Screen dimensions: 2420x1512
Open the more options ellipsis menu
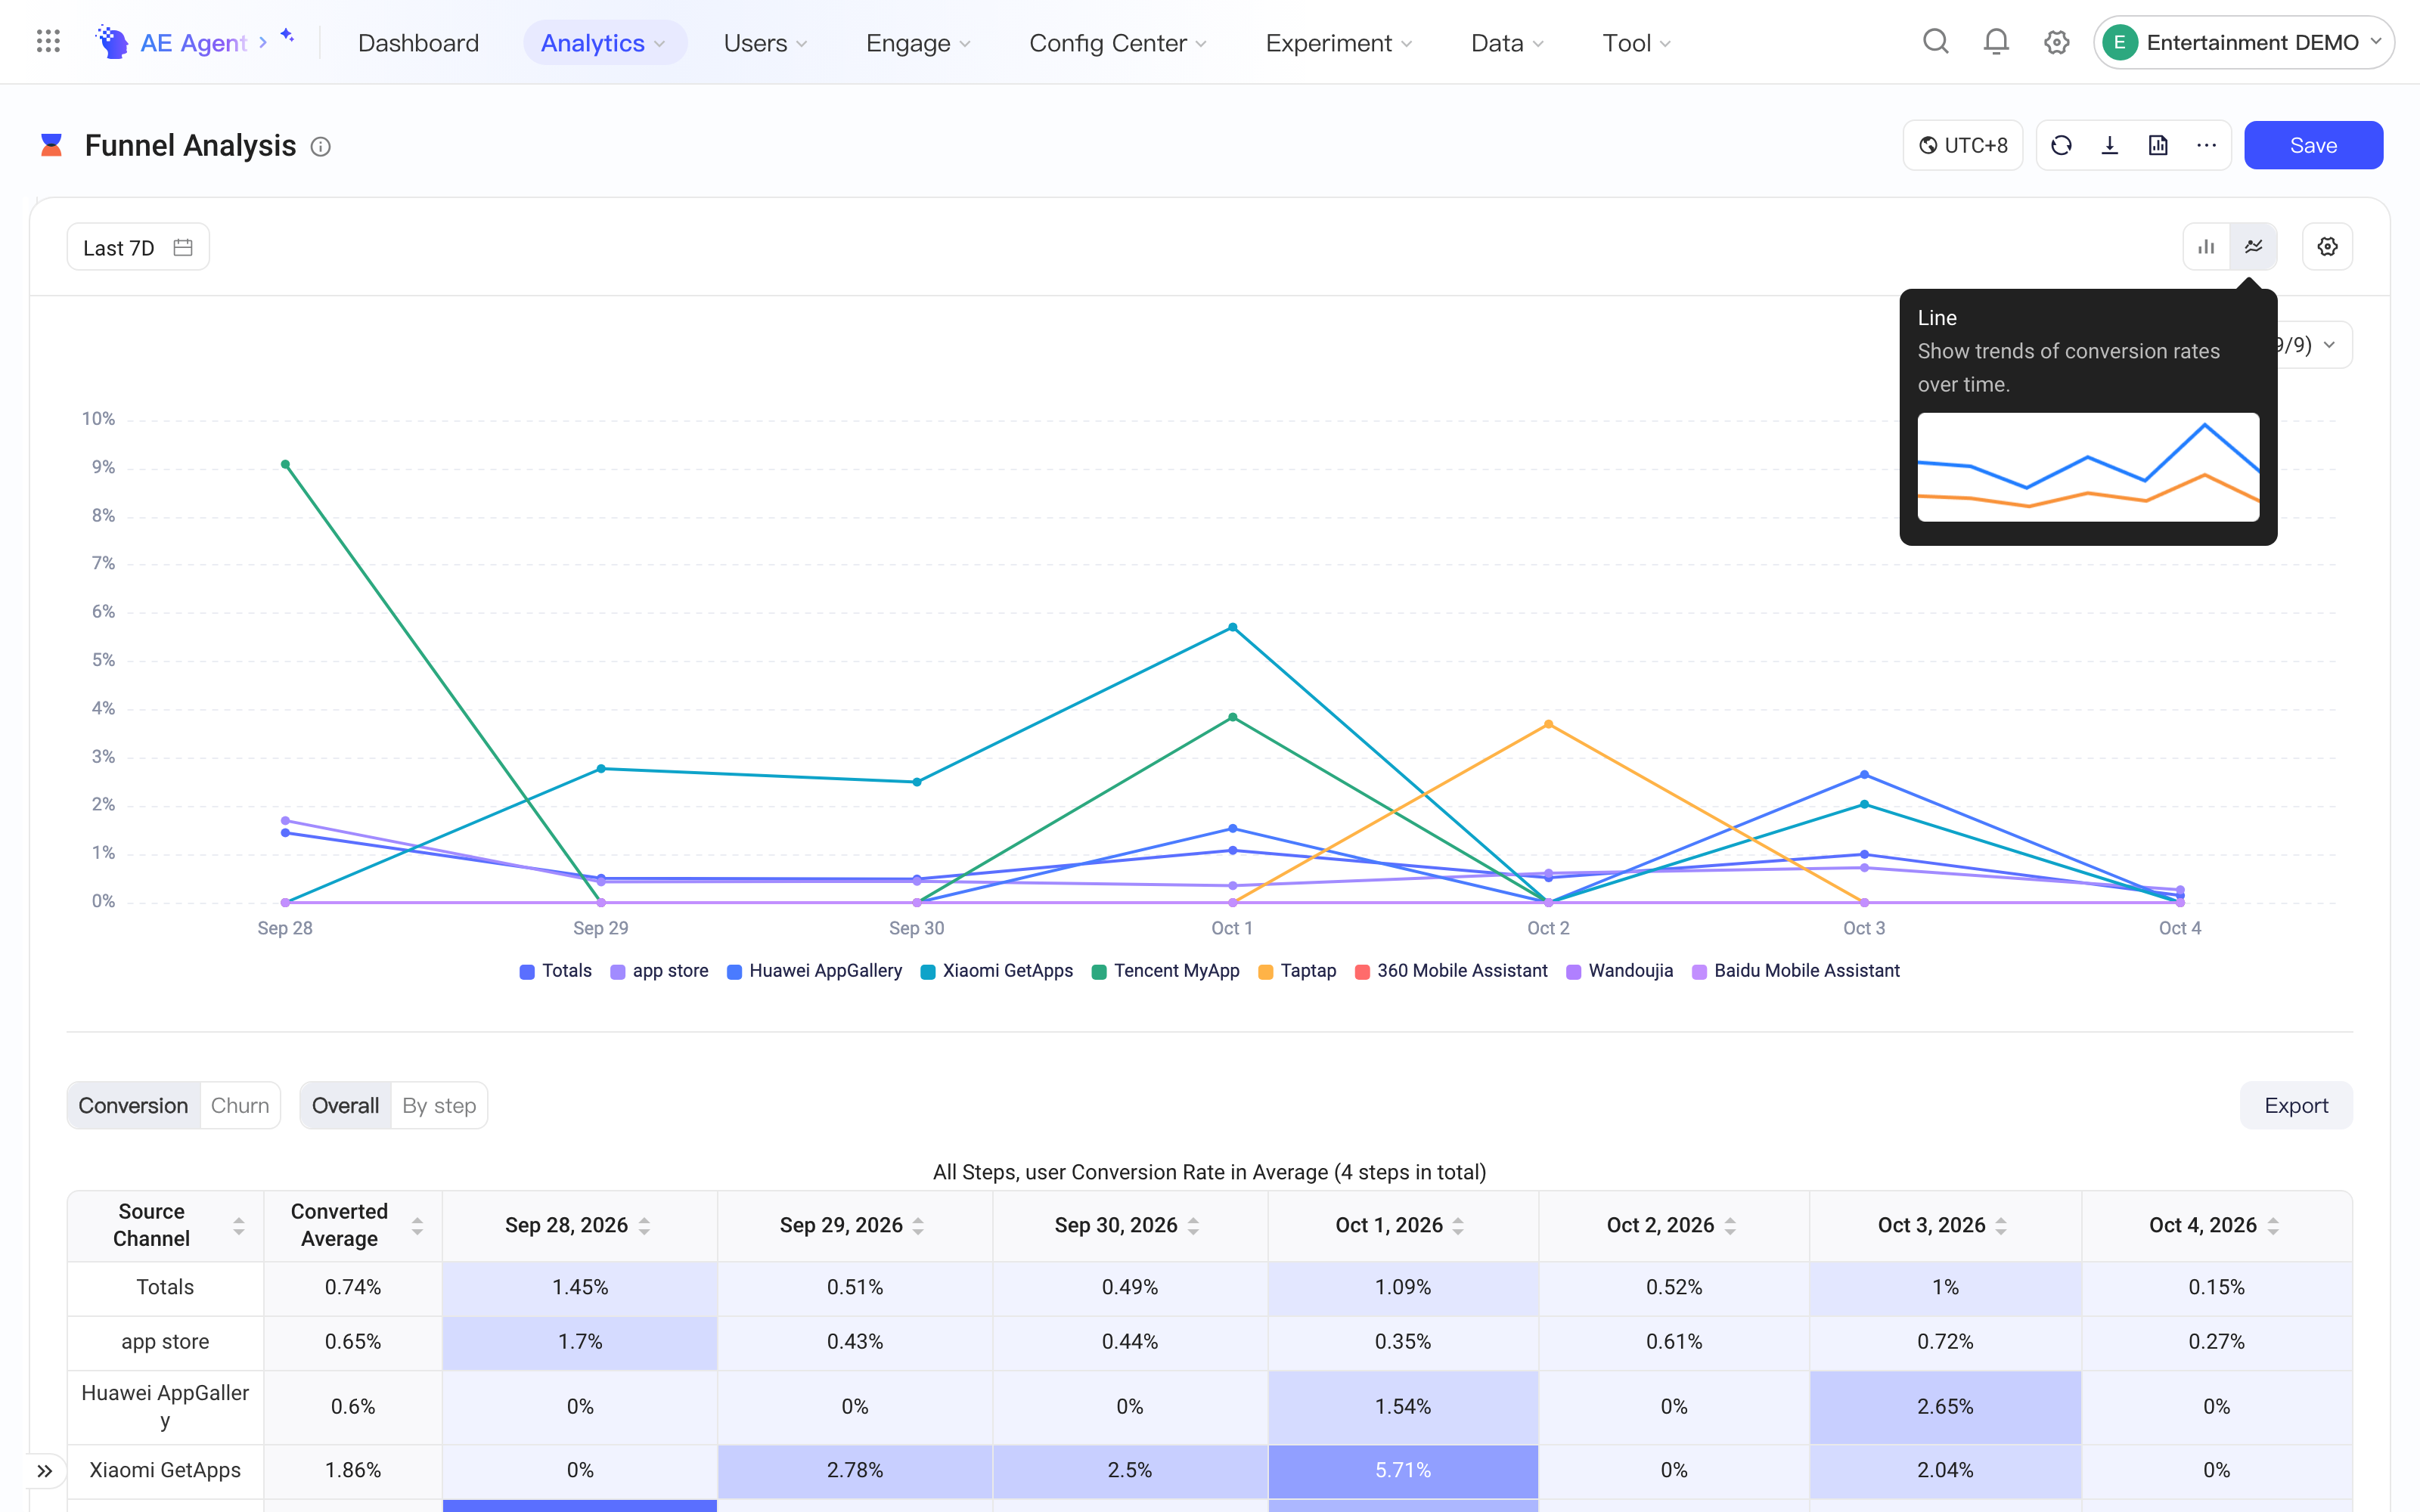click(2207, 146)
